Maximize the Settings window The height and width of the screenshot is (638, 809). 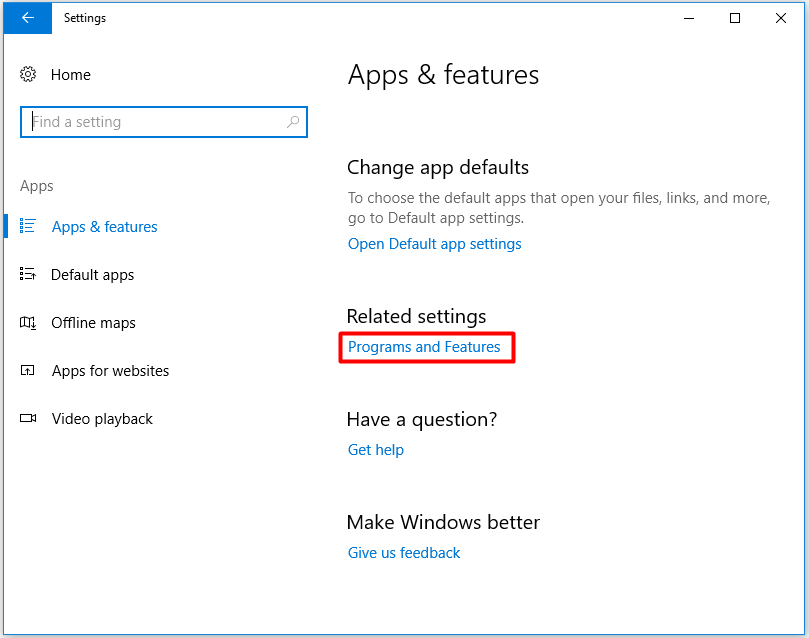pos(735,18)
